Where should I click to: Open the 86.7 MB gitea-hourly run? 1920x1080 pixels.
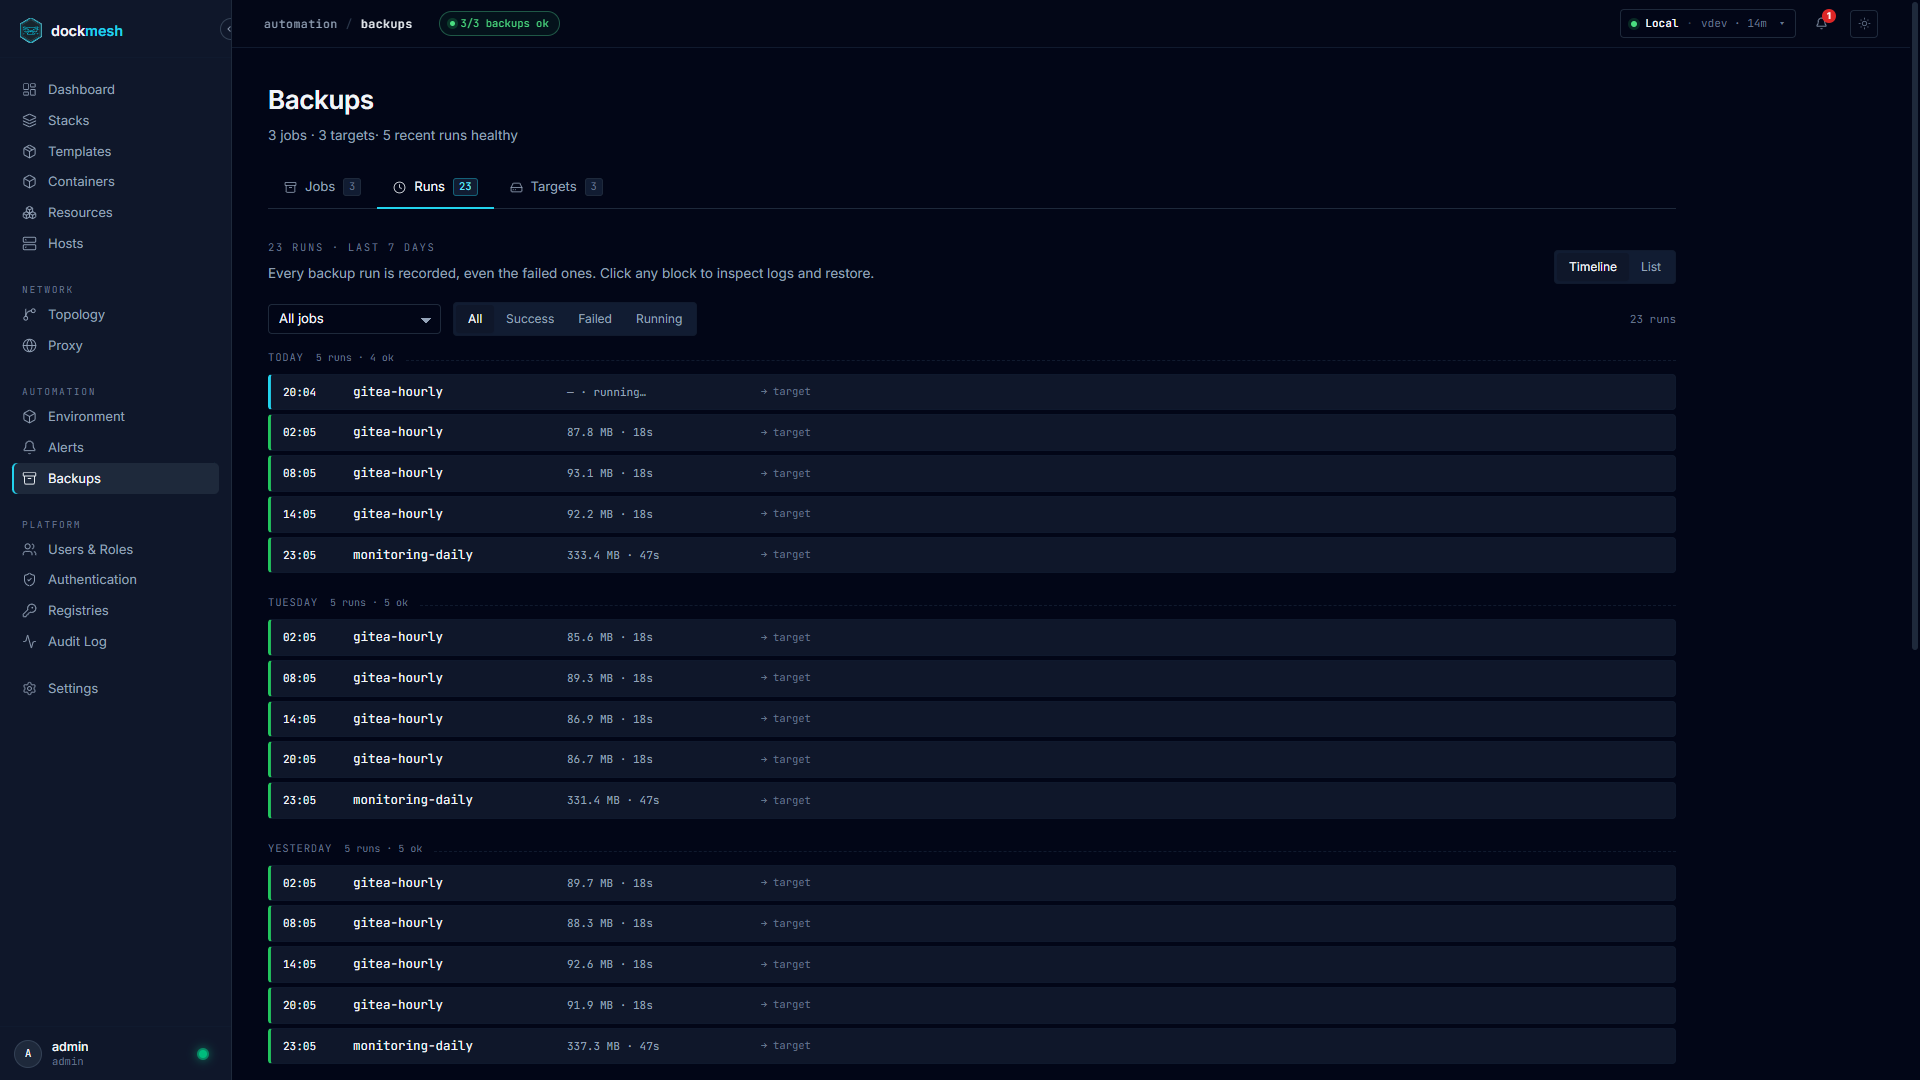[x=972, y=760]
